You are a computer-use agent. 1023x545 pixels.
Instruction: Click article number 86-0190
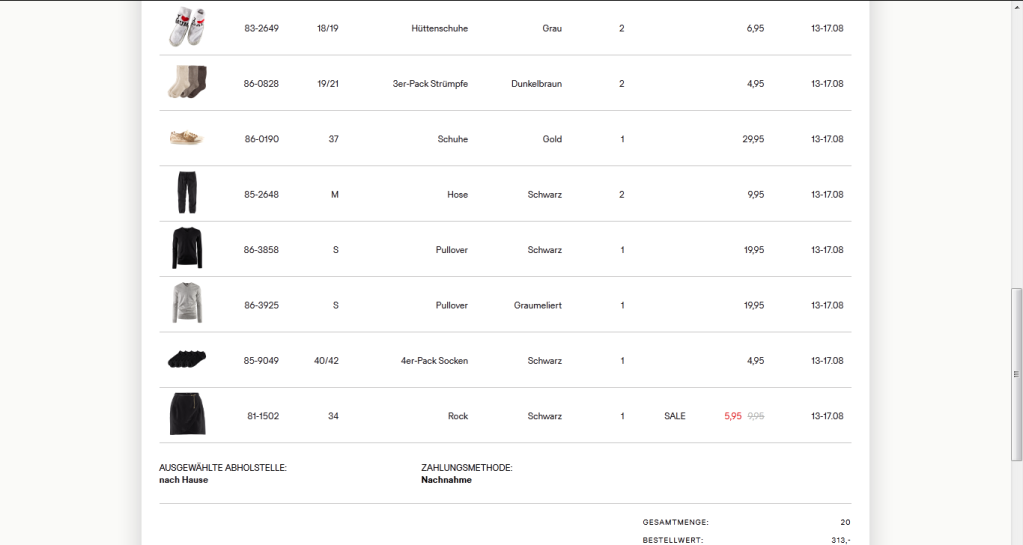261,139
